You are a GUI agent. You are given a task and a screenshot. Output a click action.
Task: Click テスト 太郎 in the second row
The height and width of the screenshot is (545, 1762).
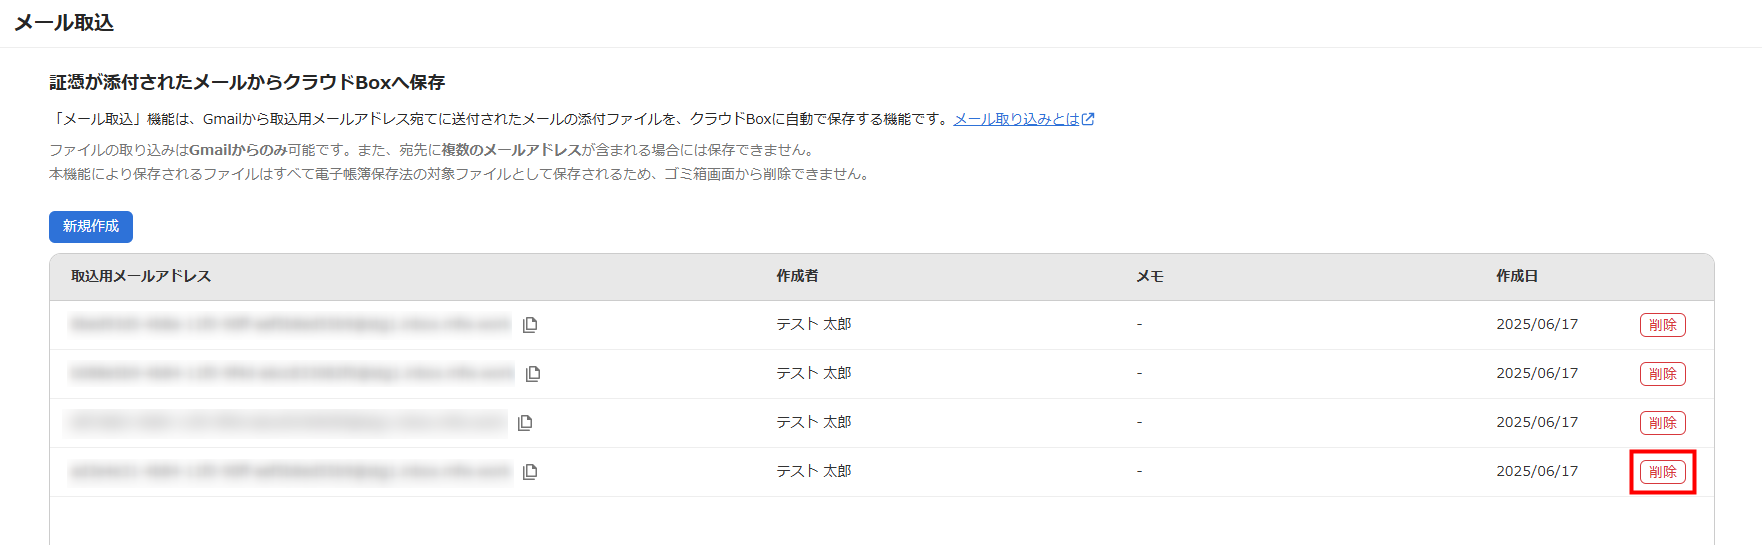814,373
